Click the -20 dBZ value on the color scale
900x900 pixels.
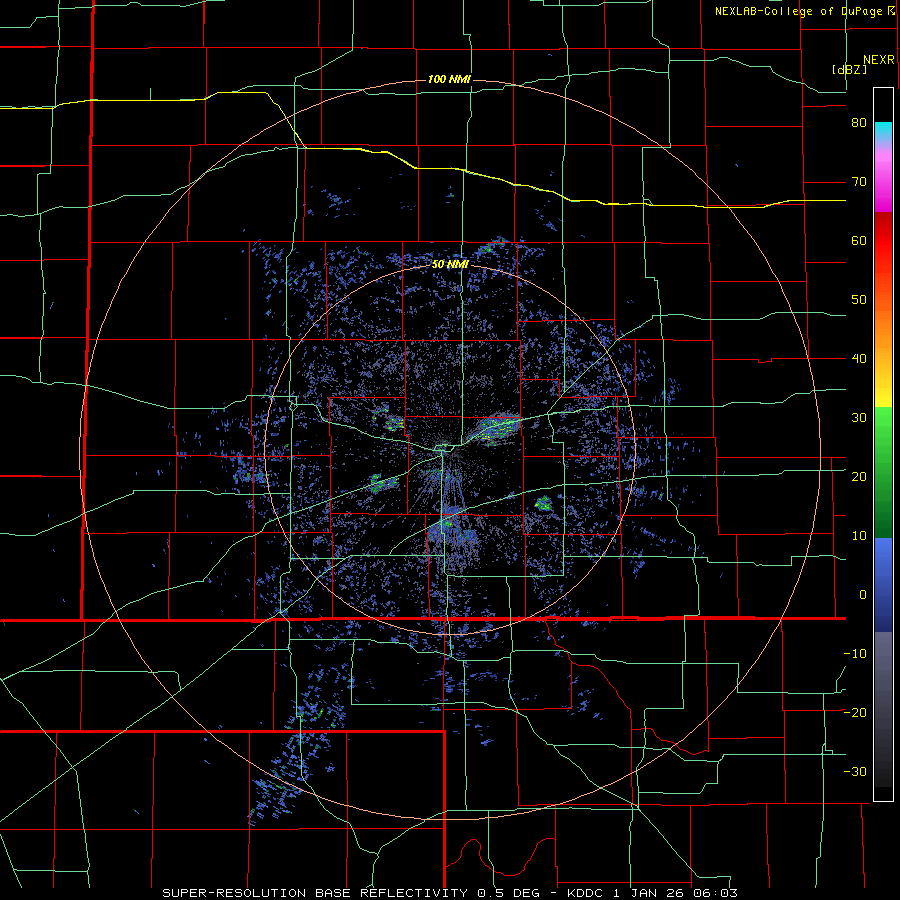click(855, 713)
